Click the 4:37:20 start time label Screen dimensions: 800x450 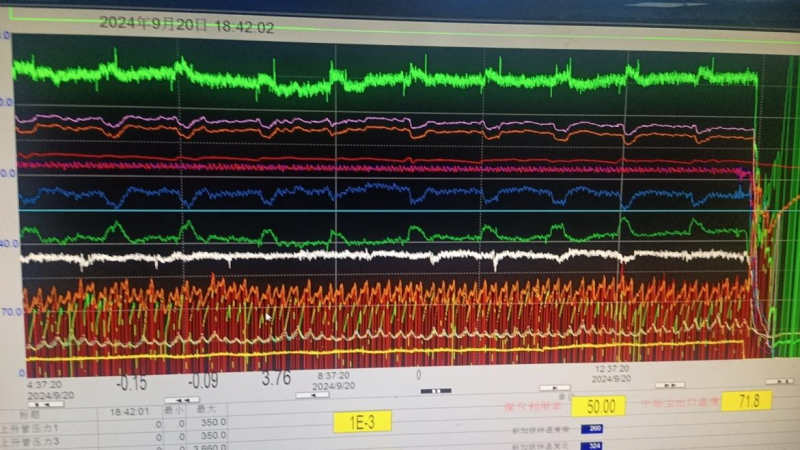44,383
